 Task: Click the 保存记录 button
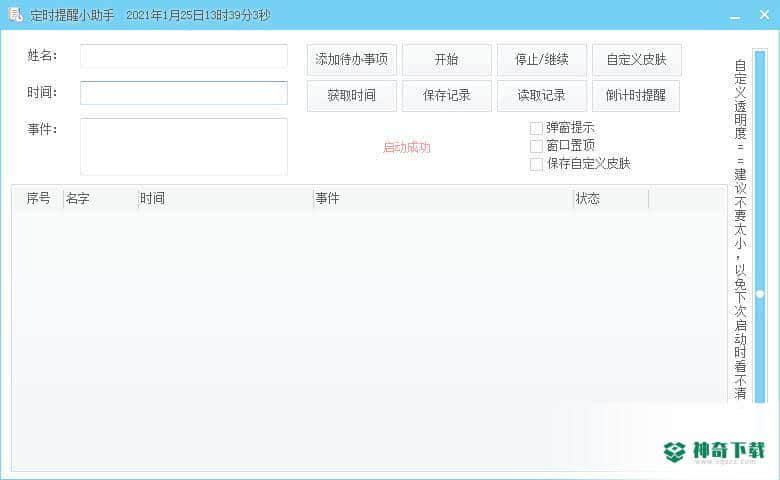click(447, 96)
